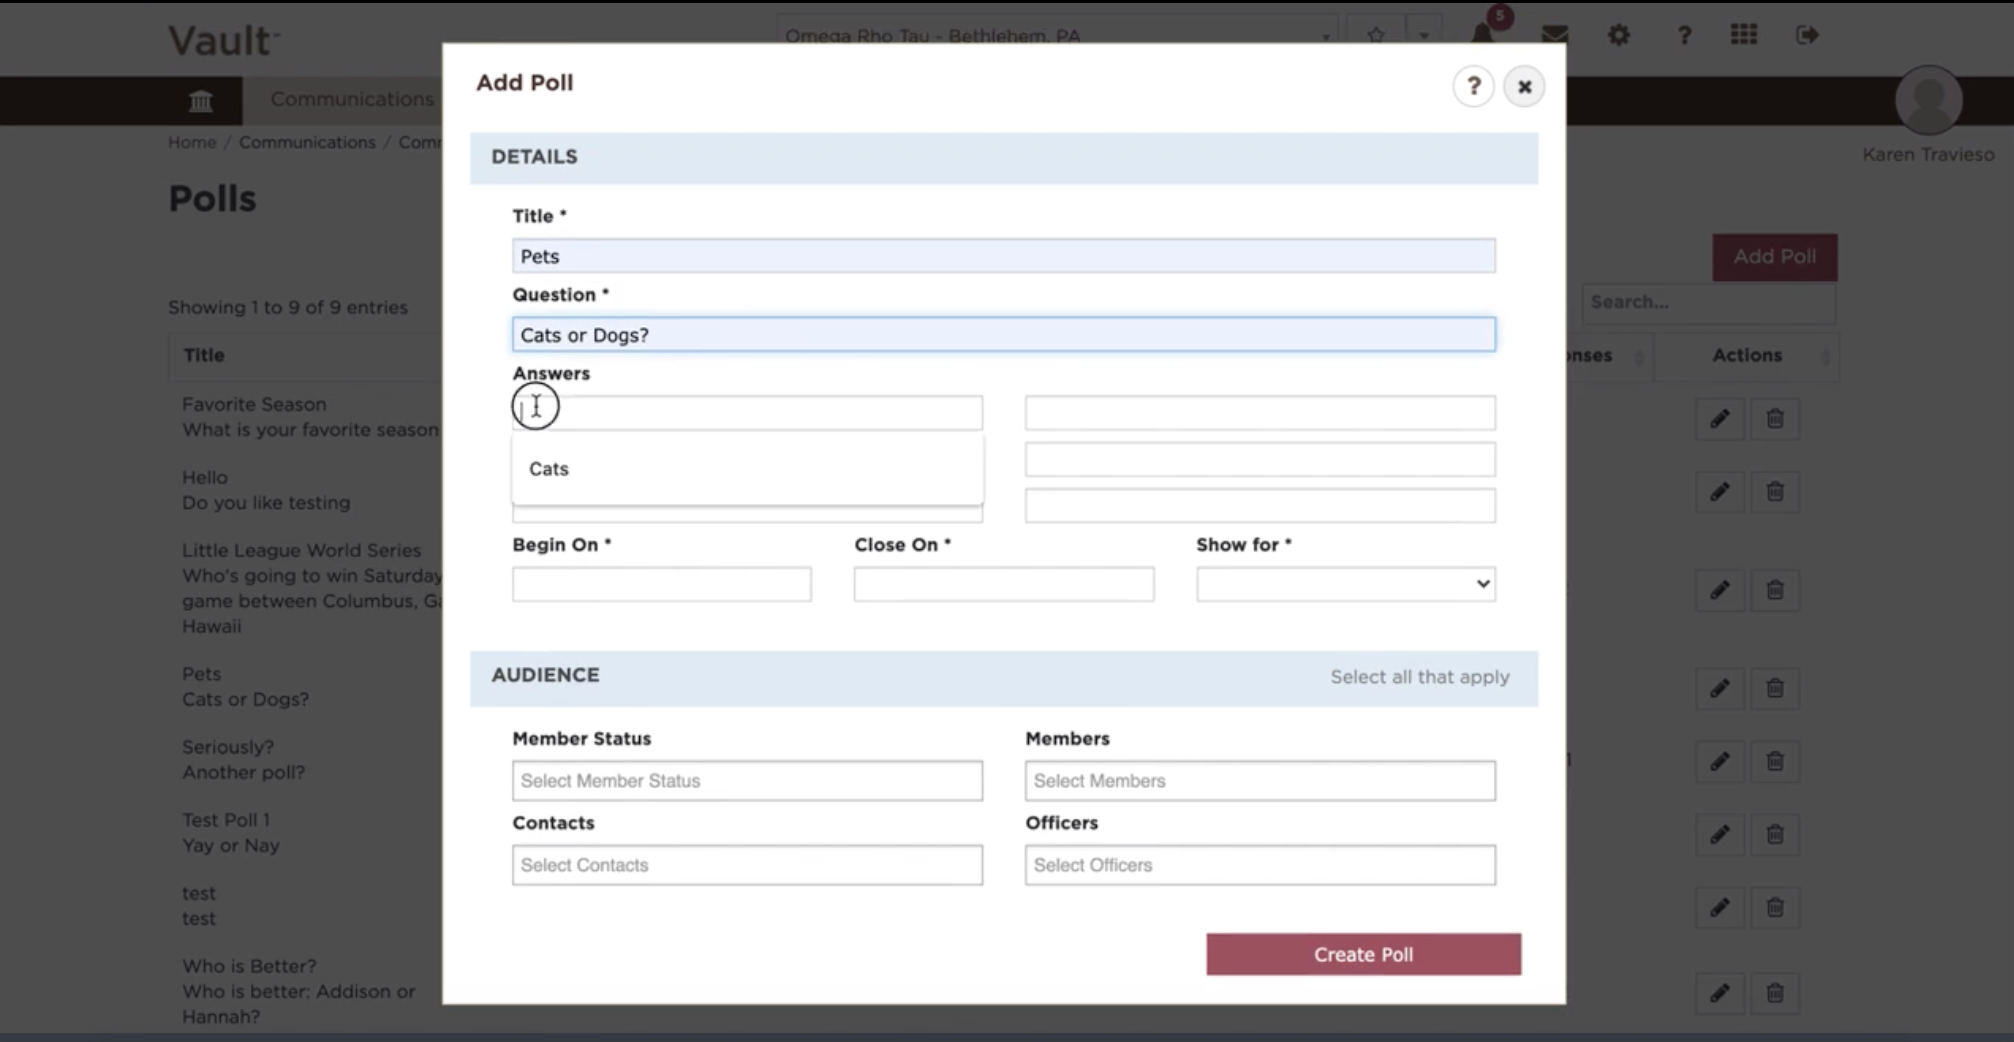
Task: Click the sign out icon
Action: coord(1807,35)
